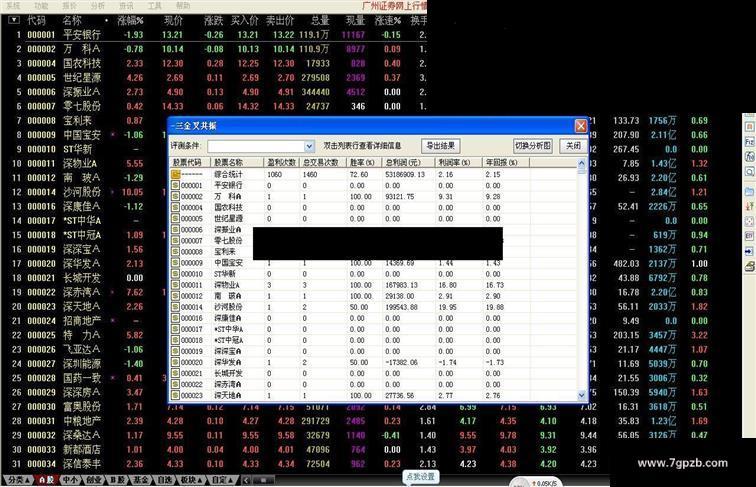Switch to the 创业 tab
This screenshot has width=756, height=487.
(94, 480)
